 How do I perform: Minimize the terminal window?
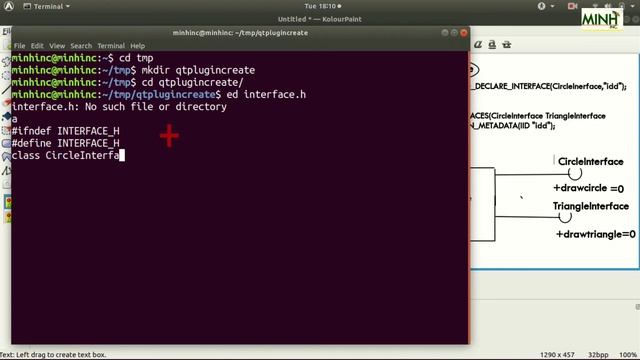(445, 33)
